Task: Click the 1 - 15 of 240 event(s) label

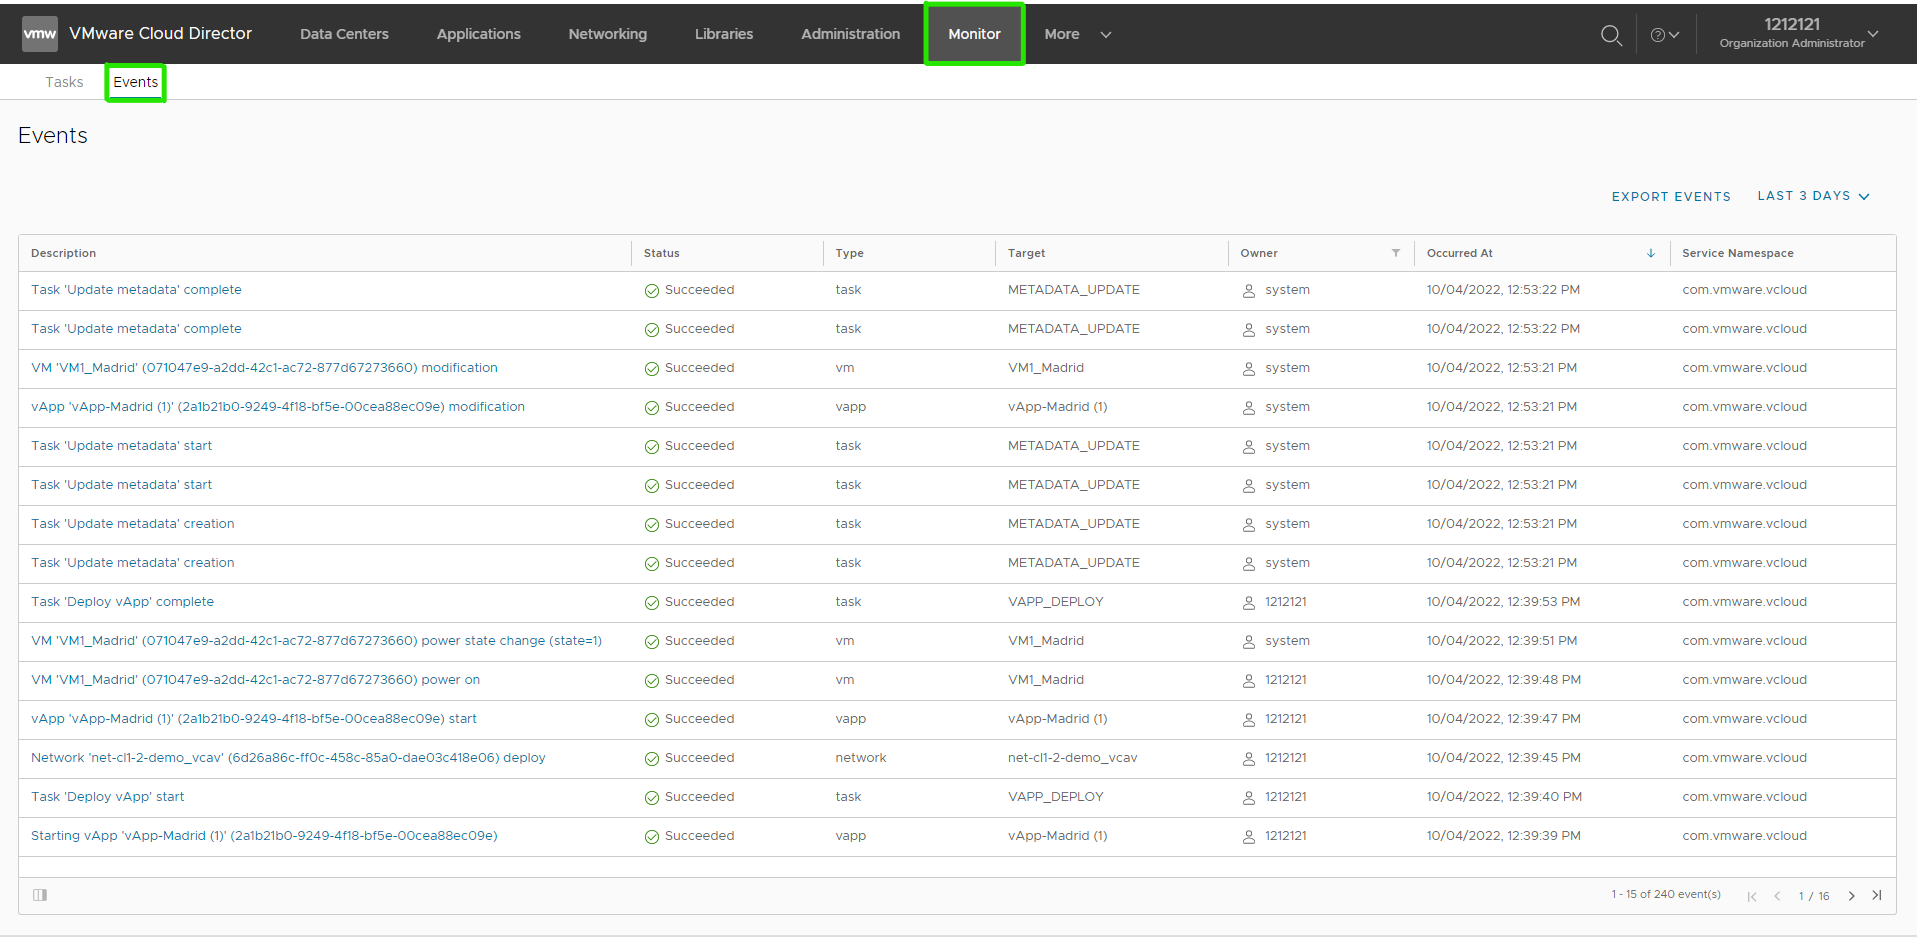Action: tap(1665, 894)
